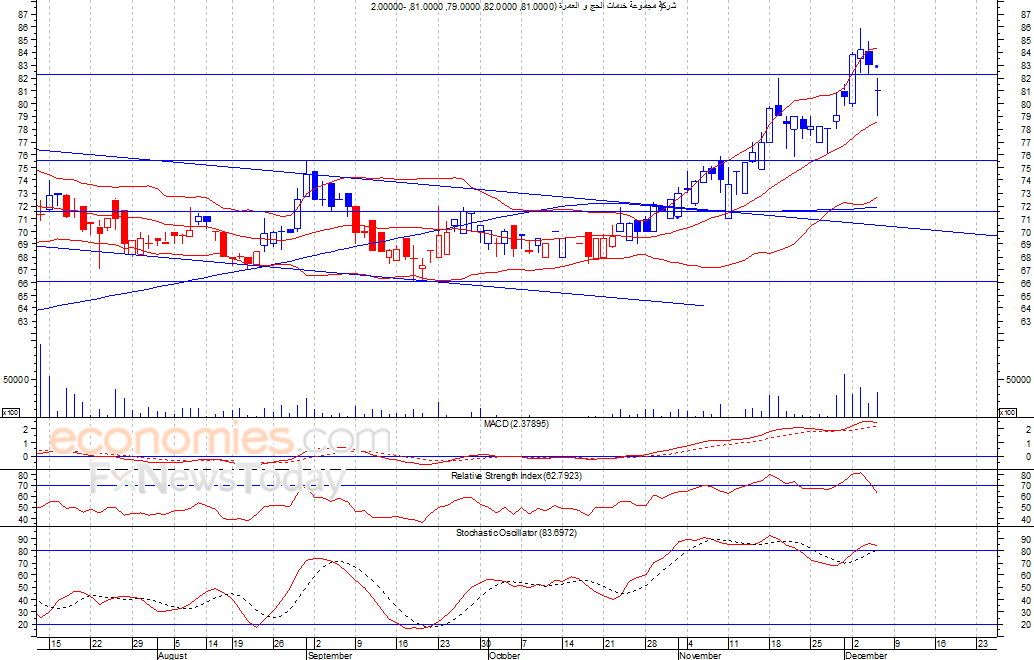Click date label 29 on time axis
The image size is (1034, 660).
138,644
